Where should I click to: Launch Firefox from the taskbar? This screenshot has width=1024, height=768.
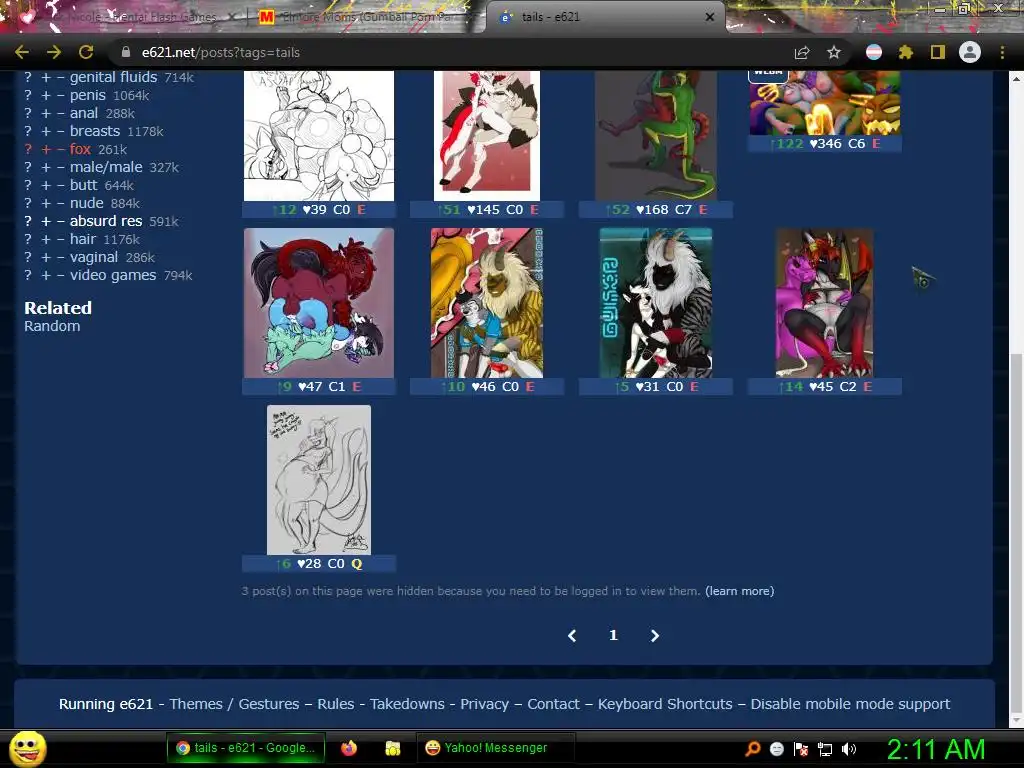click(x=349, y=748)
